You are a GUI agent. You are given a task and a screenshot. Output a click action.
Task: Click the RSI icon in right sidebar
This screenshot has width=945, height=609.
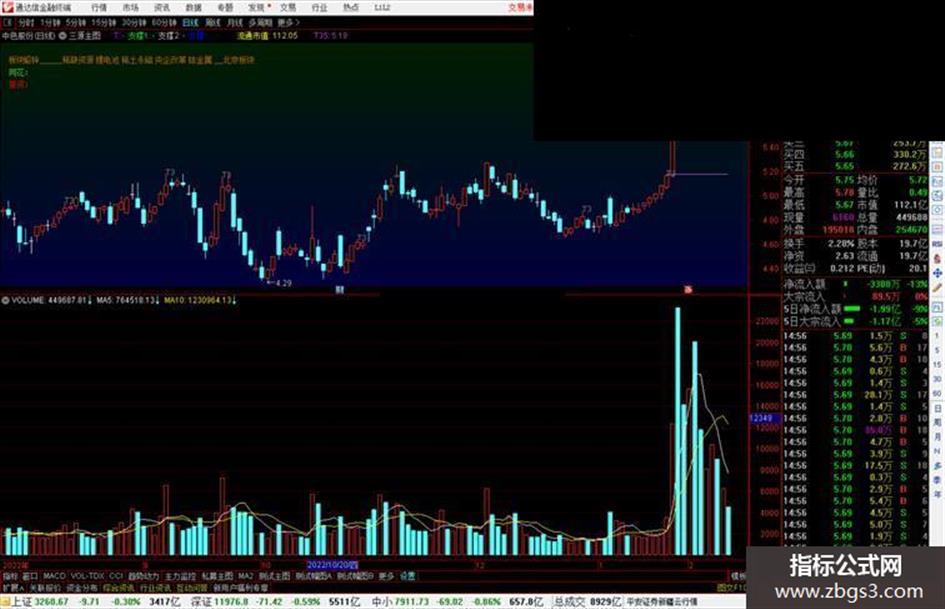(x=937, y=244)
